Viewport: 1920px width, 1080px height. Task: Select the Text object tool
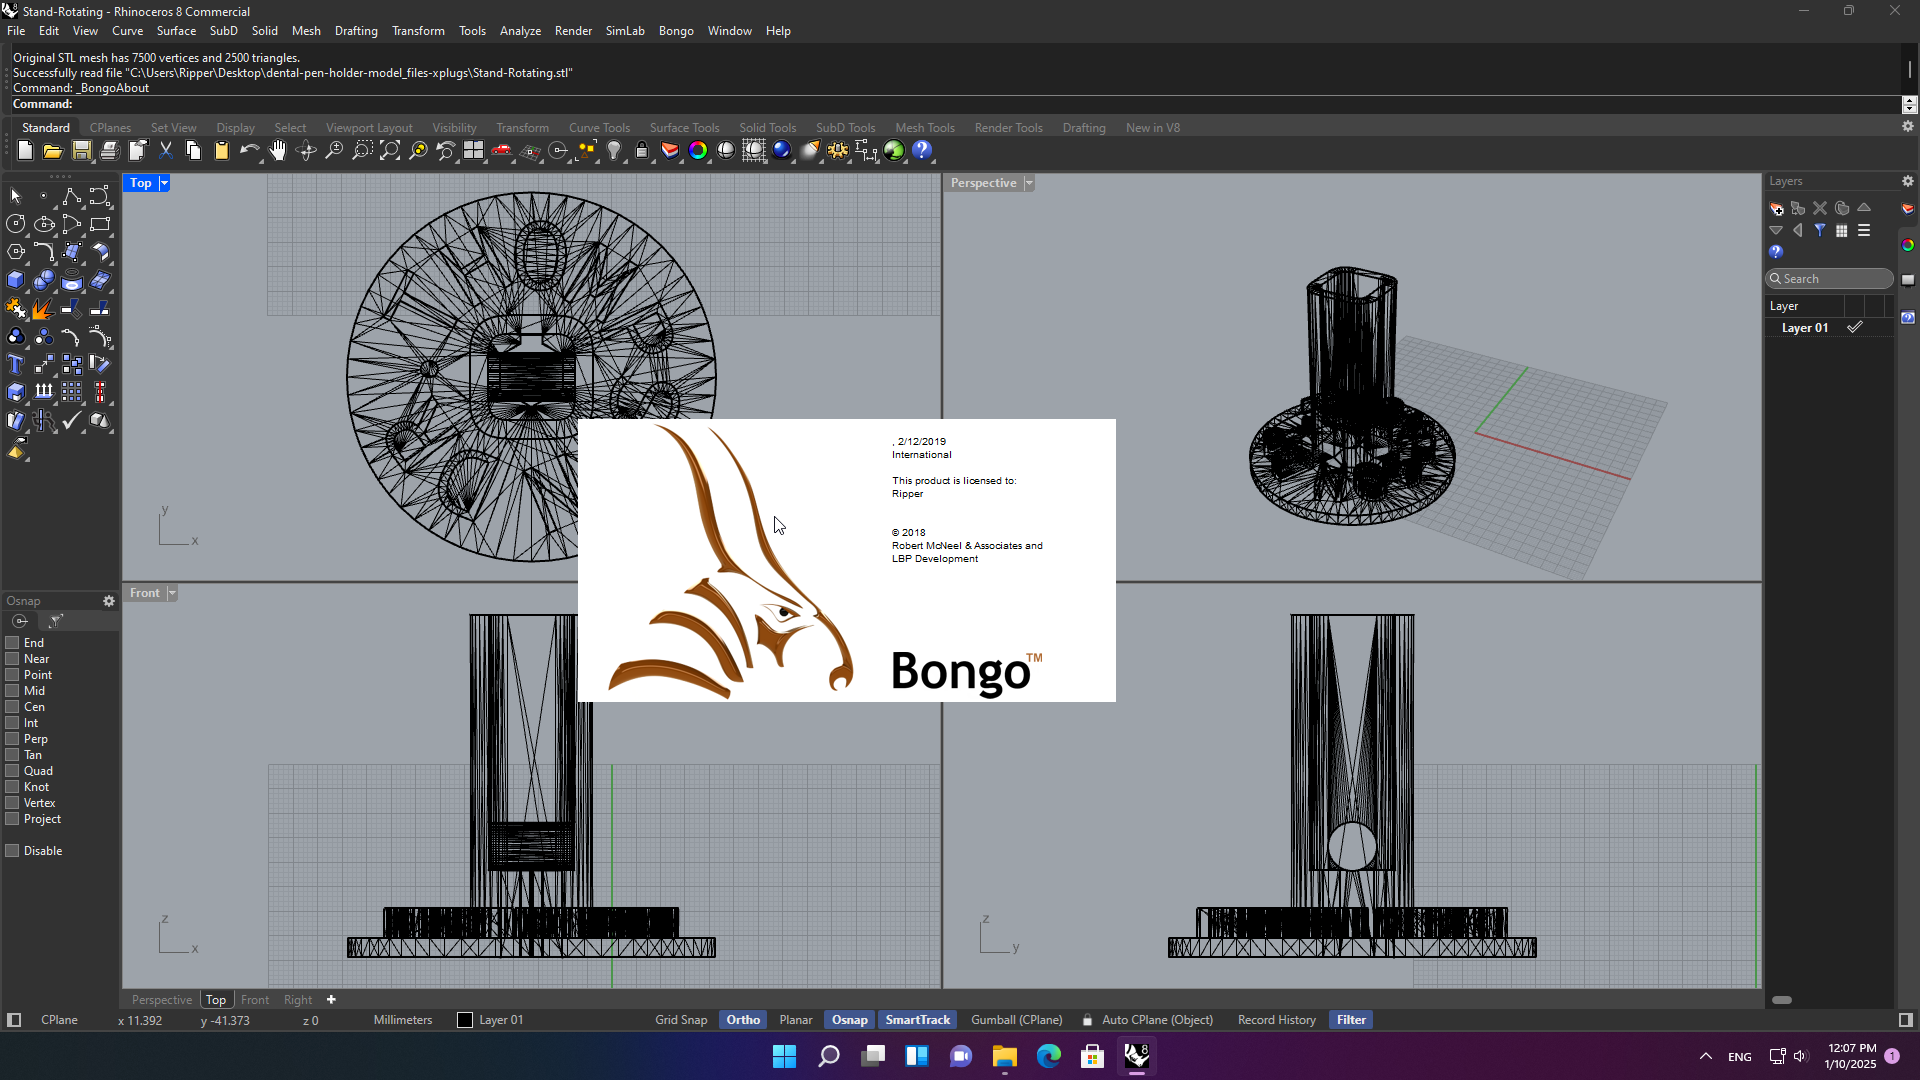pyautogui.click(x=16, y=364)
